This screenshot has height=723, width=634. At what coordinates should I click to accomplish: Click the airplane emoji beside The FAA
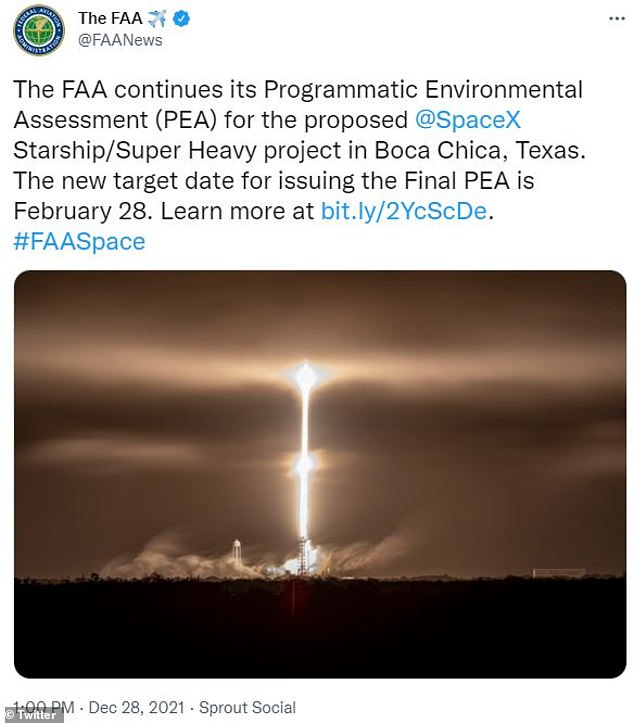point(158,18)
